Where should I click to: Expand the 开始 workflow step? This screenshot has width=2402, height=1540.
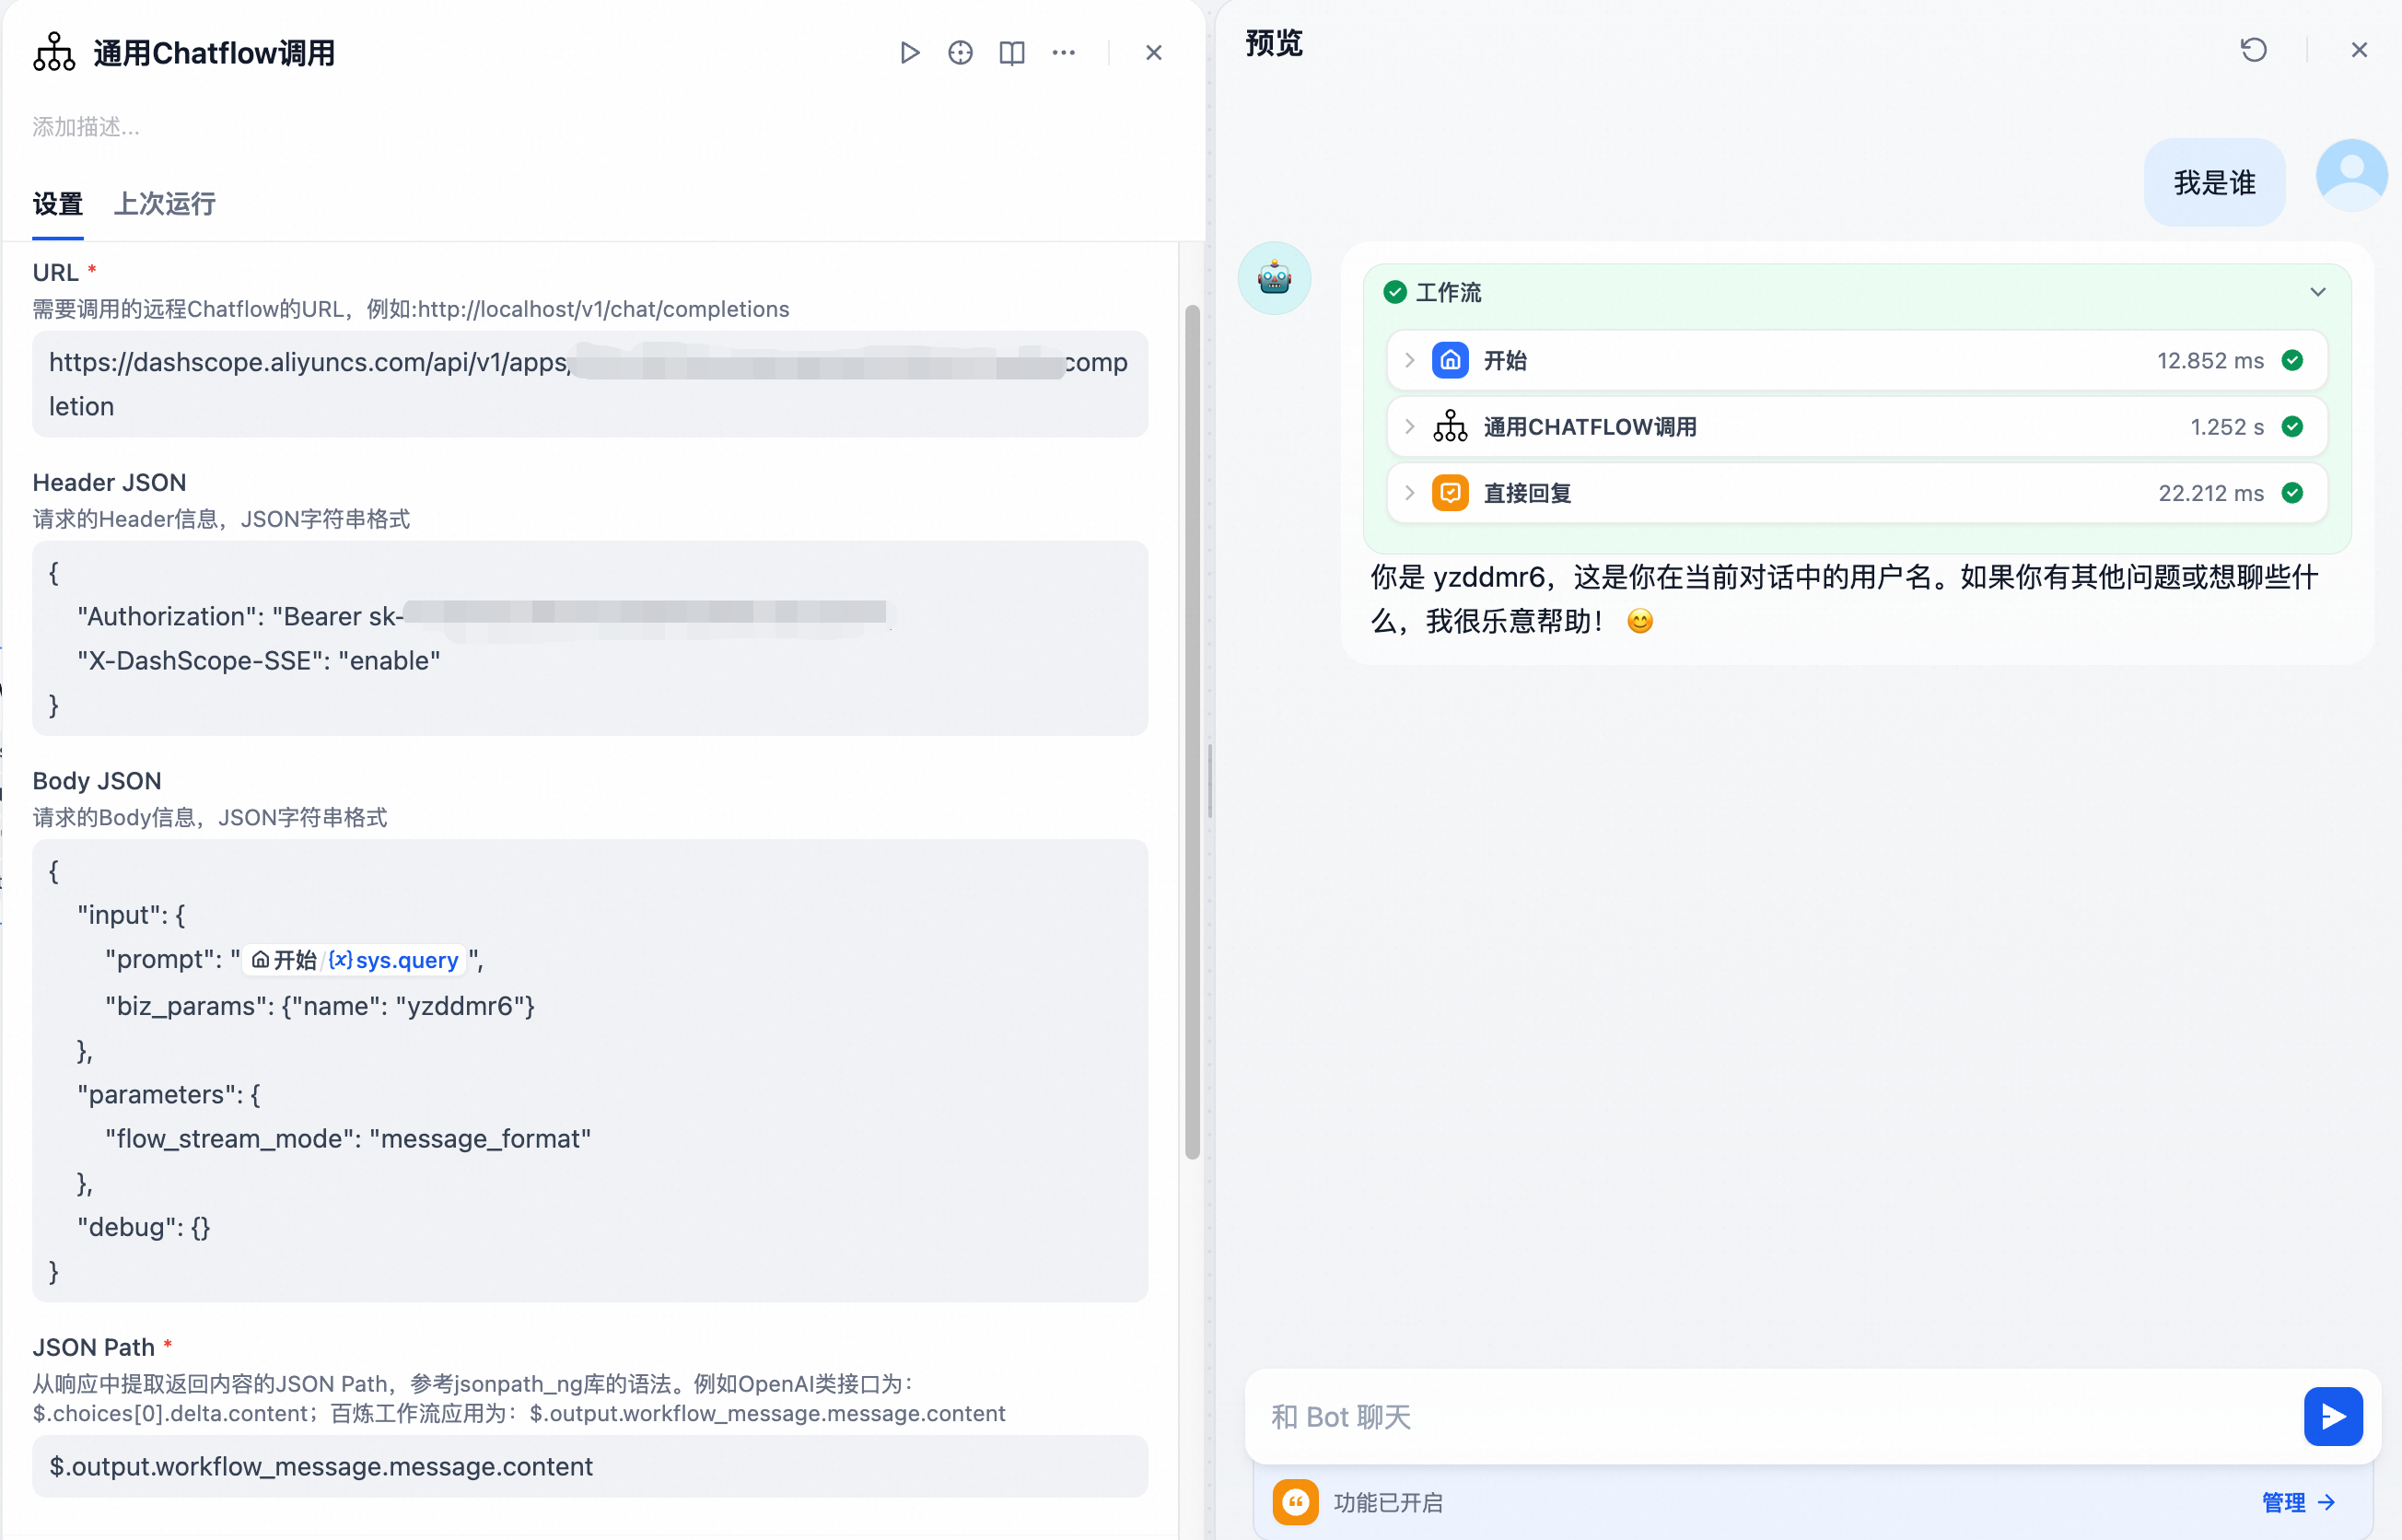[1409, 360]
